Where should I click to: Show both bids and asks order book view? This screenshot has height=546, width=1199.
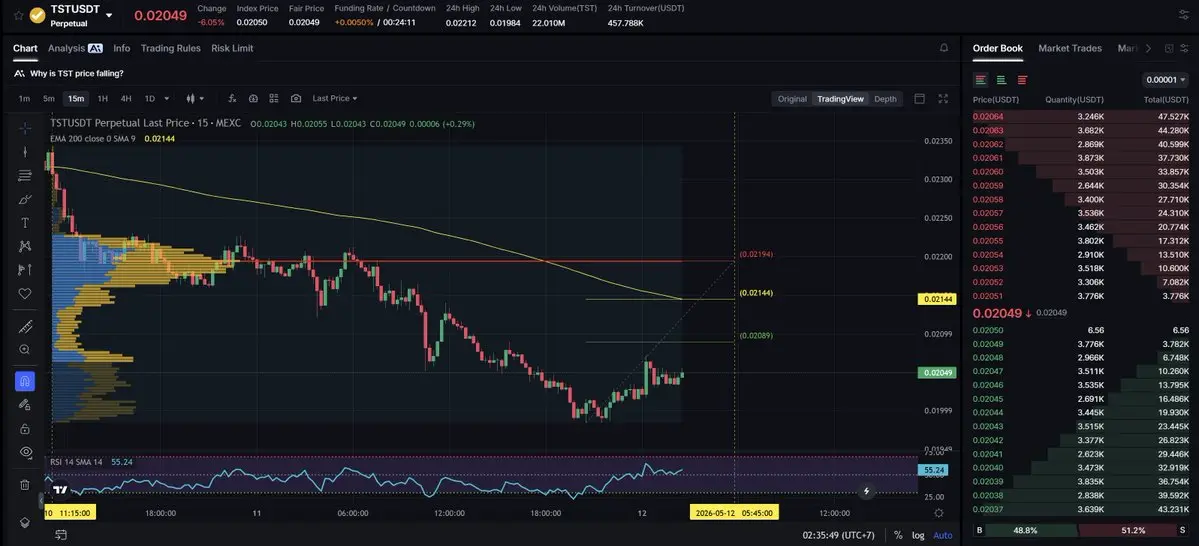pos(980,80)
